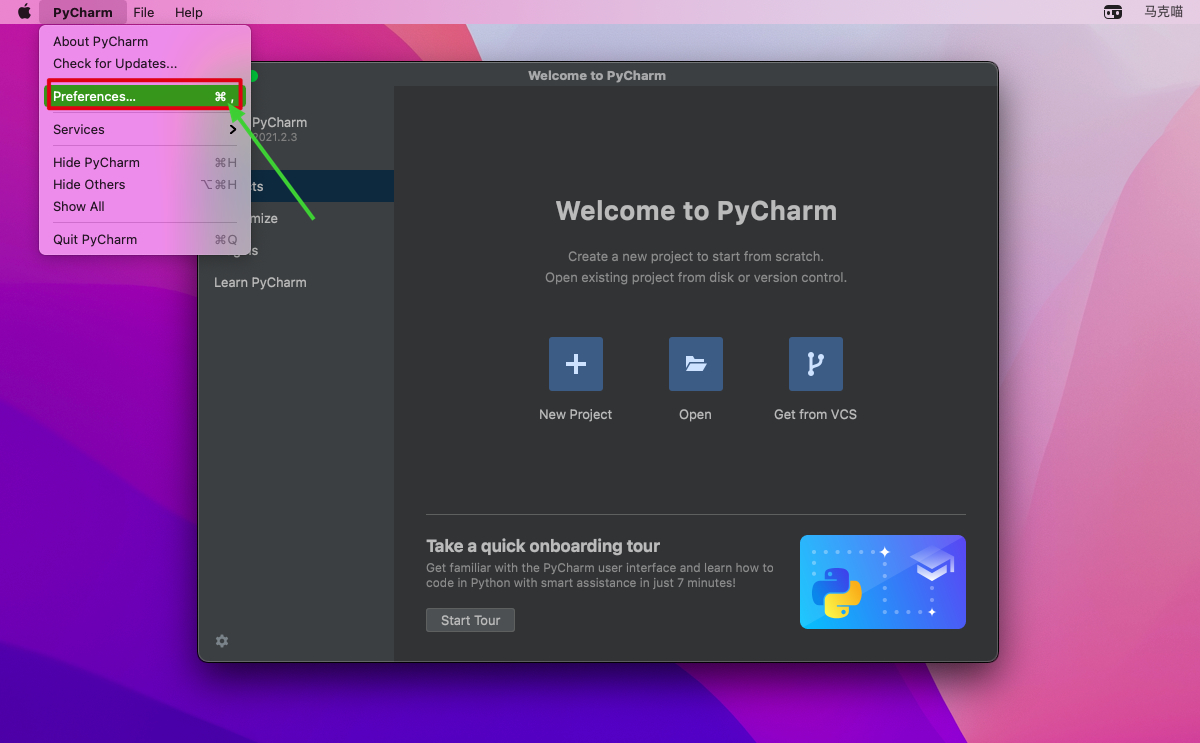Click the Get from VCS branch icon
This screenshot has width=1200, height=743.
816,364
